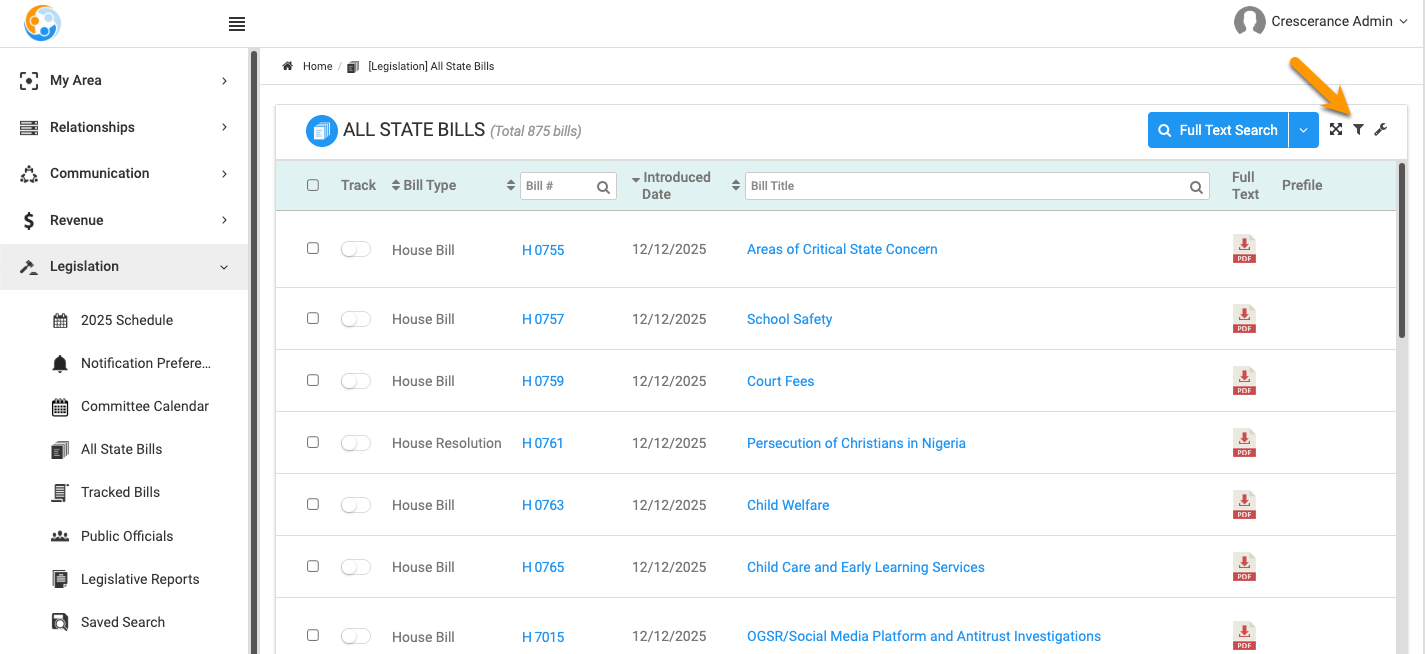Open OGSR/Social Media Platform bill title link
This screenshot has height=654, width=1425.
click(924, 636)
